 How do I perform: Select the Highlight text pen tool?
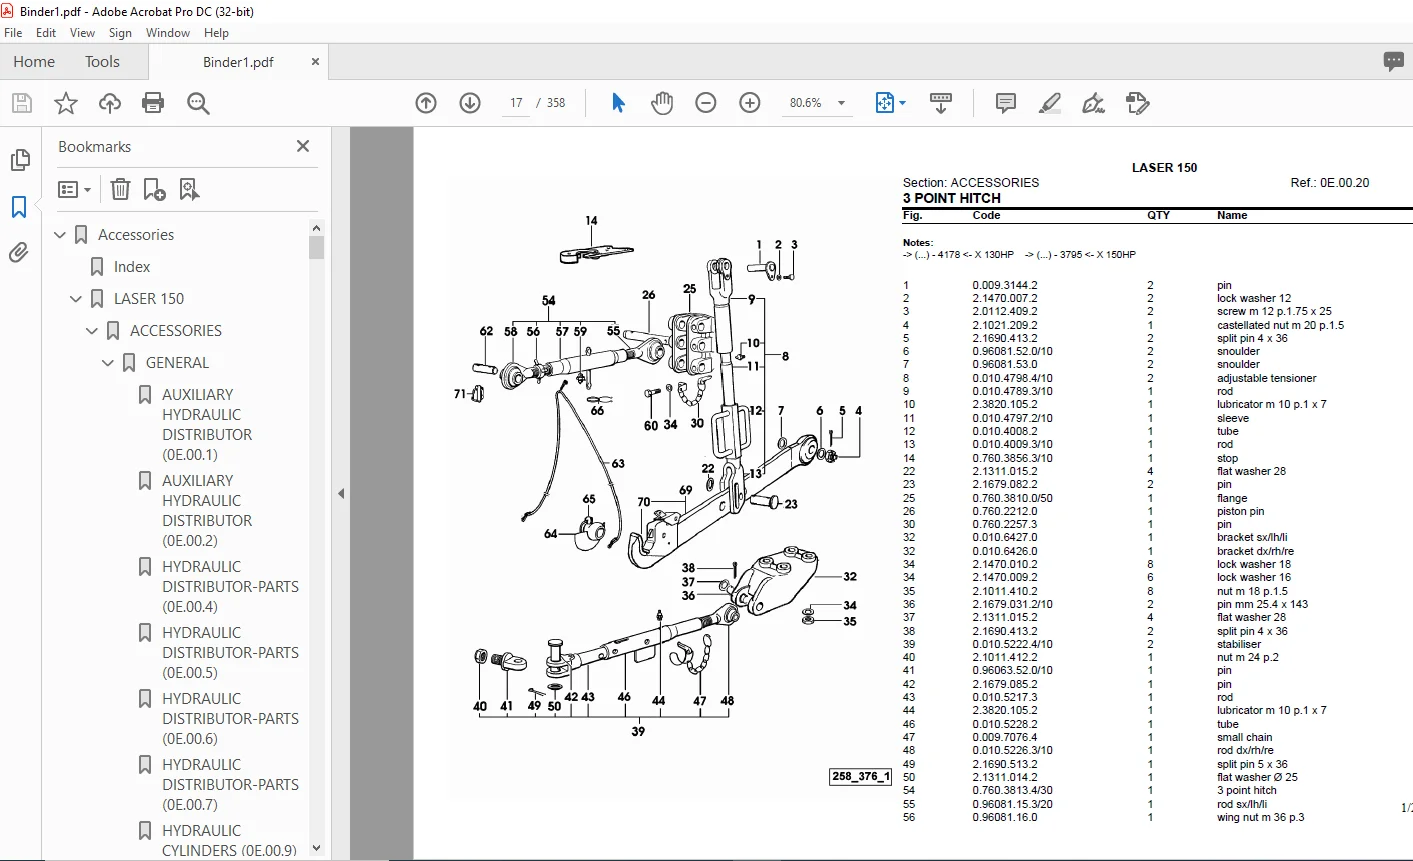[x=1050, y=103]
